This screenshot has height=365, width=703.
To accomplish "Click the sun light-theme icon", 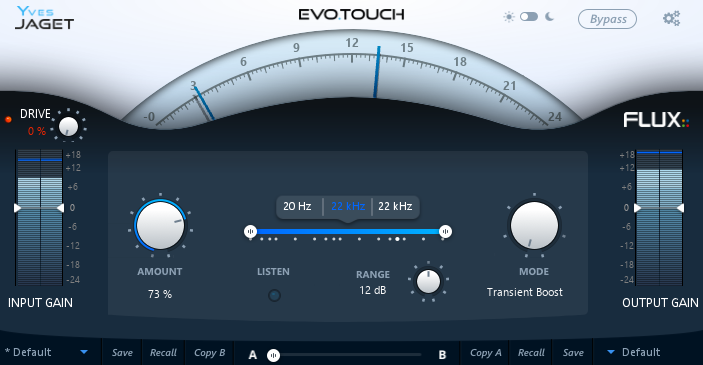I will [509, 17].
